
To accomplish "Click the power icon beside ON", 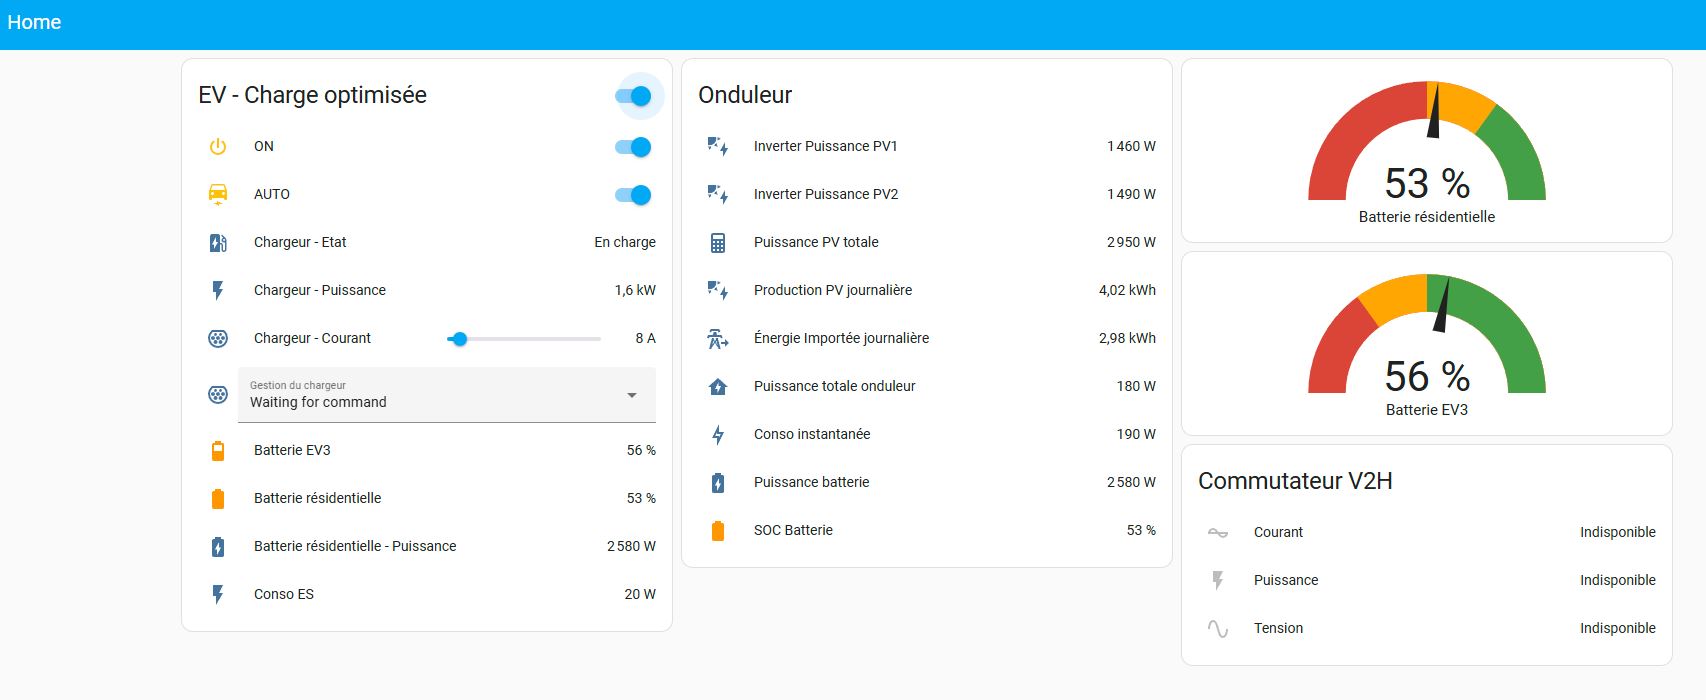I will [218, 147].
